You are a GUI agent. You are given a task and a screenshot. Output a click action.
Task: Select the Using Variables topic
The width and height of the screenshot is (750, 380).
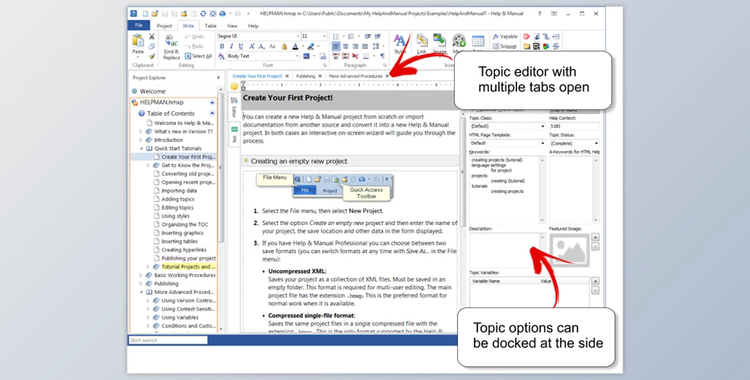(x=179, y=317)
